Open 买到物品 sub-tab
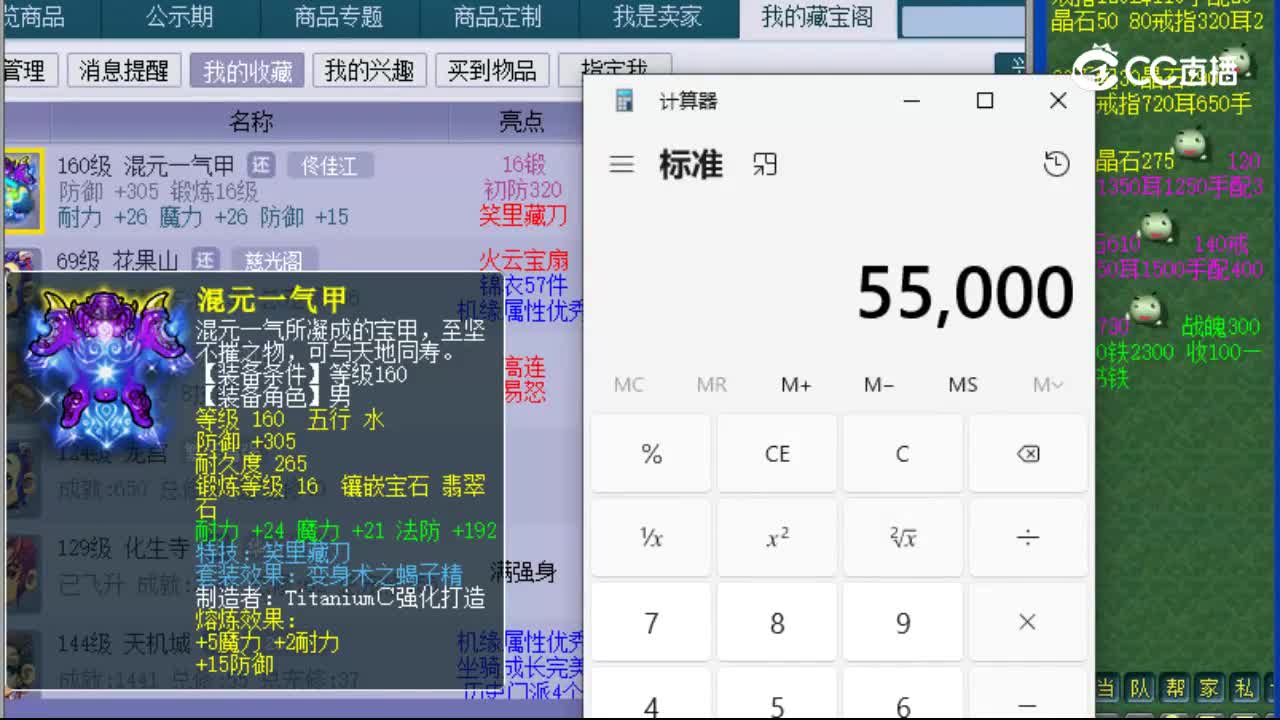This screenshot has height=720, width=1280. tap(492, 70)
